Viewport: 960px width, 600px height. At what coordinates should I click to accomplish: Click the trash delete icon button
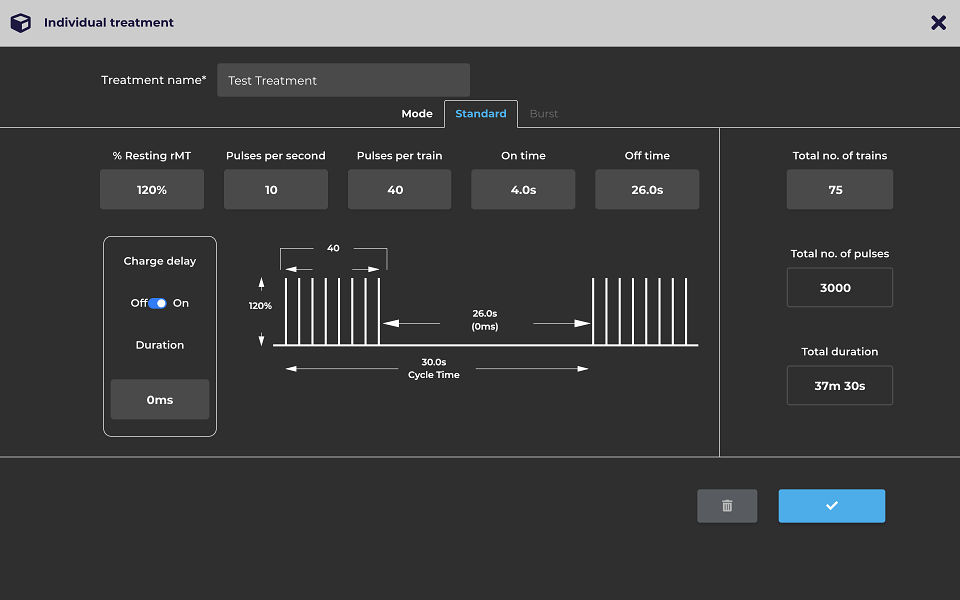point(727,506)
